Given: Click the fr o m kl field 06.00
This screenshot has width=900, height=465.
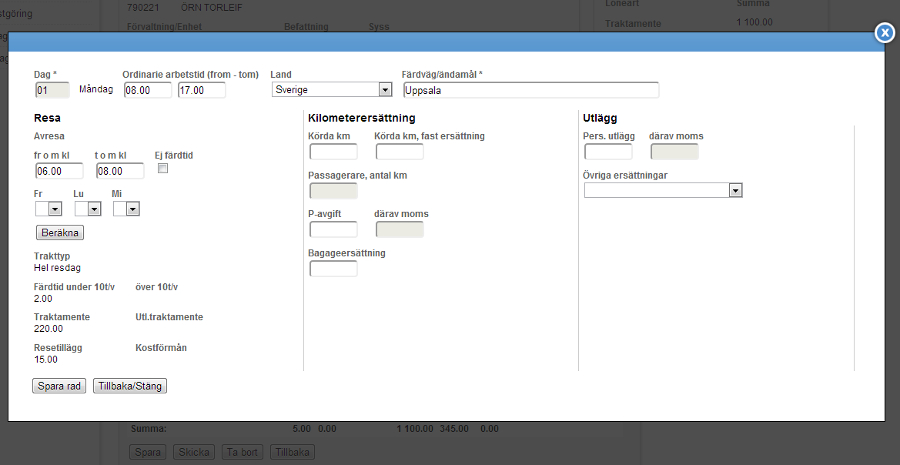Looking at the screenshot, I should pos(59,171).
